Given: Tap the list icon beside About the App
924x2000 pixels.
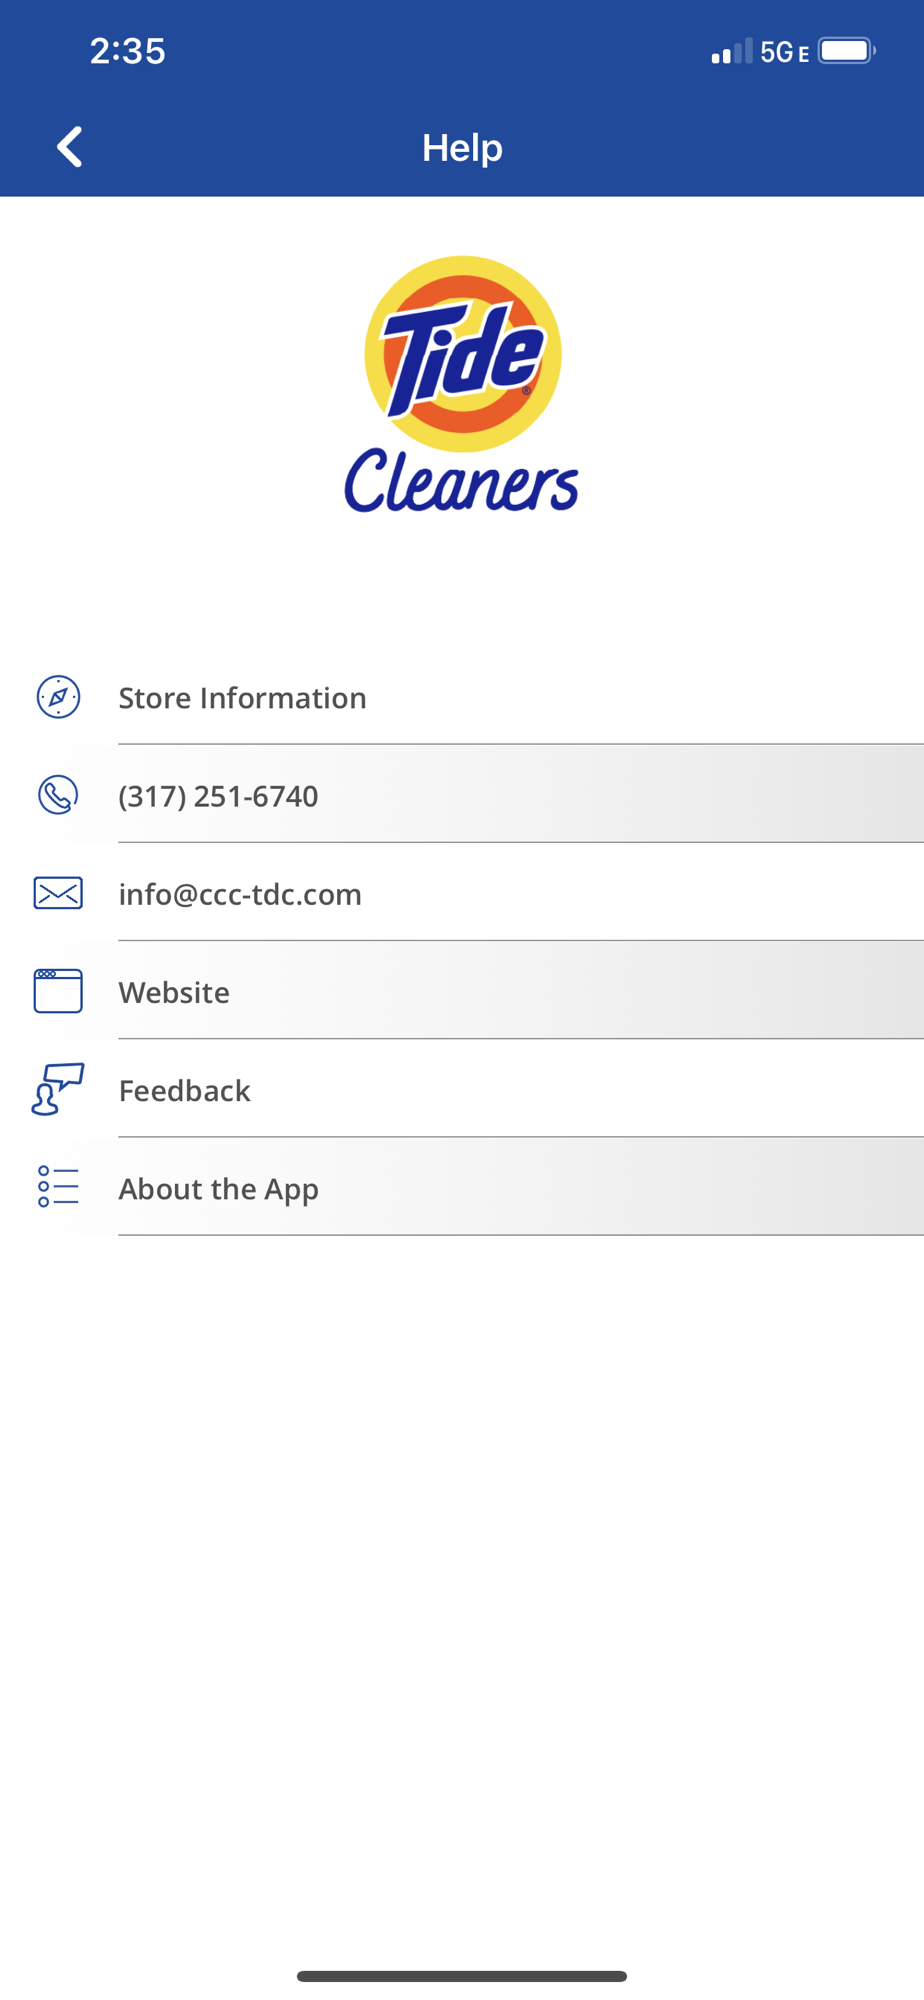Looking at the screenshot, I should pyautogui.click(x=58, y=1187).
